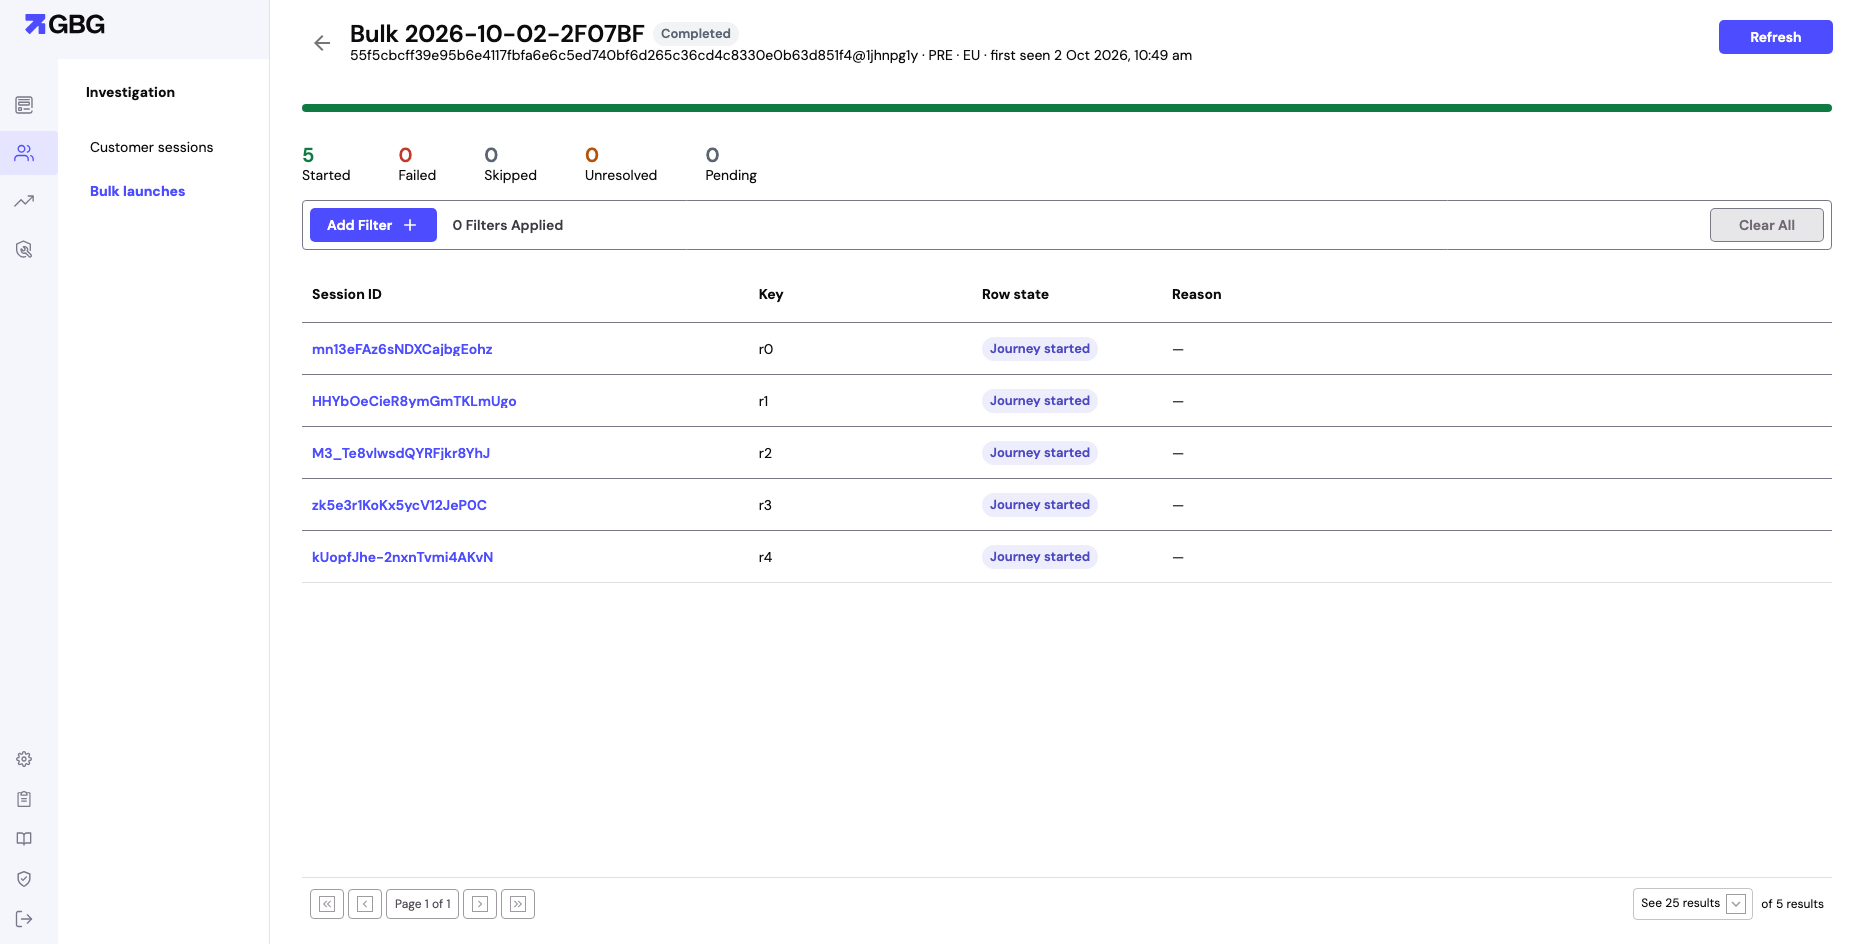
Task: Click the Key column header
Action: [x=771, y=294]
